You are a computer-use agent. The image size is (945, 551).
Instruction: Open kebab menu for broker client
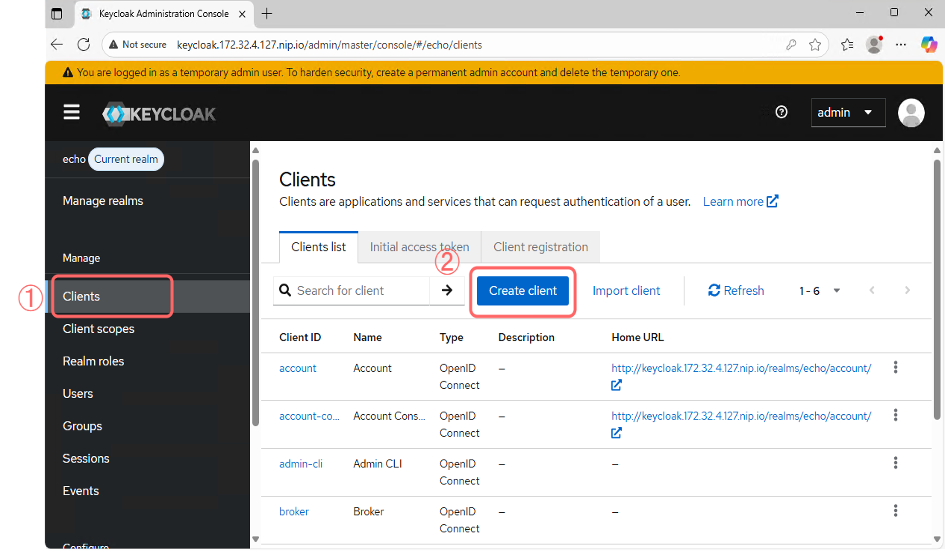click(x=895, y=511)
